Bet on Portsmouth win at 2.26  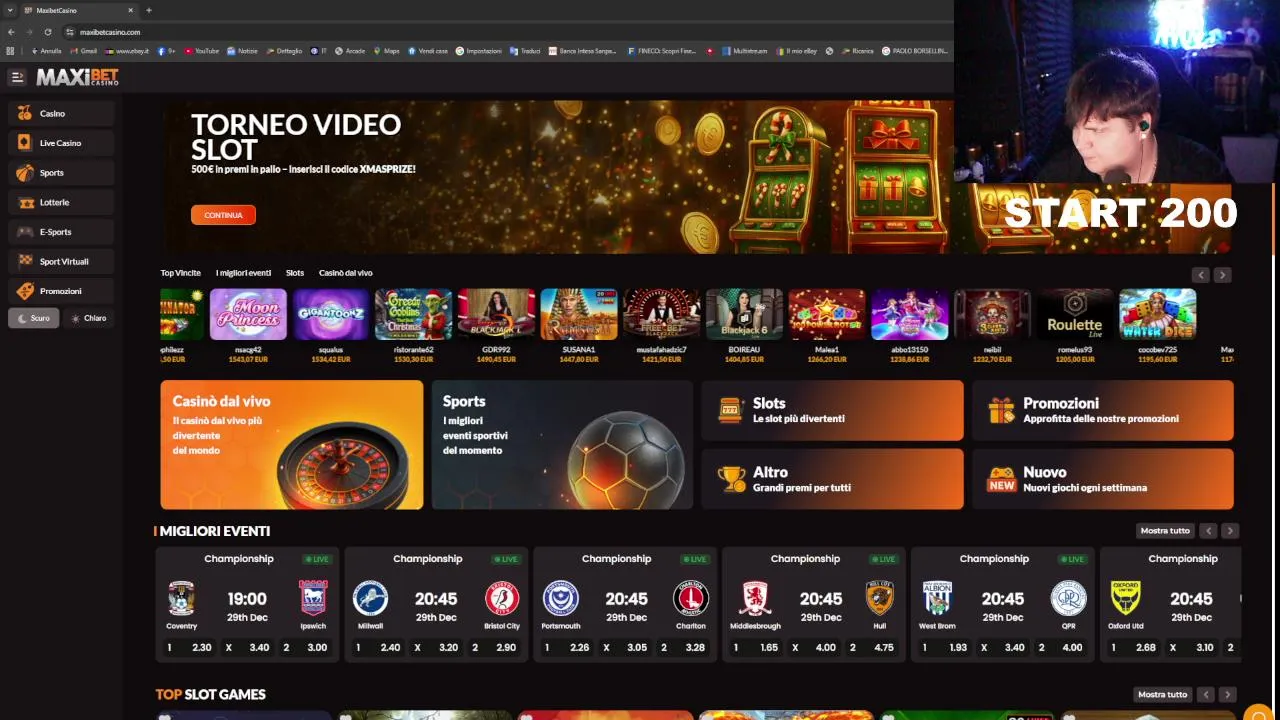pyautogui.click(x=567, y=648)
